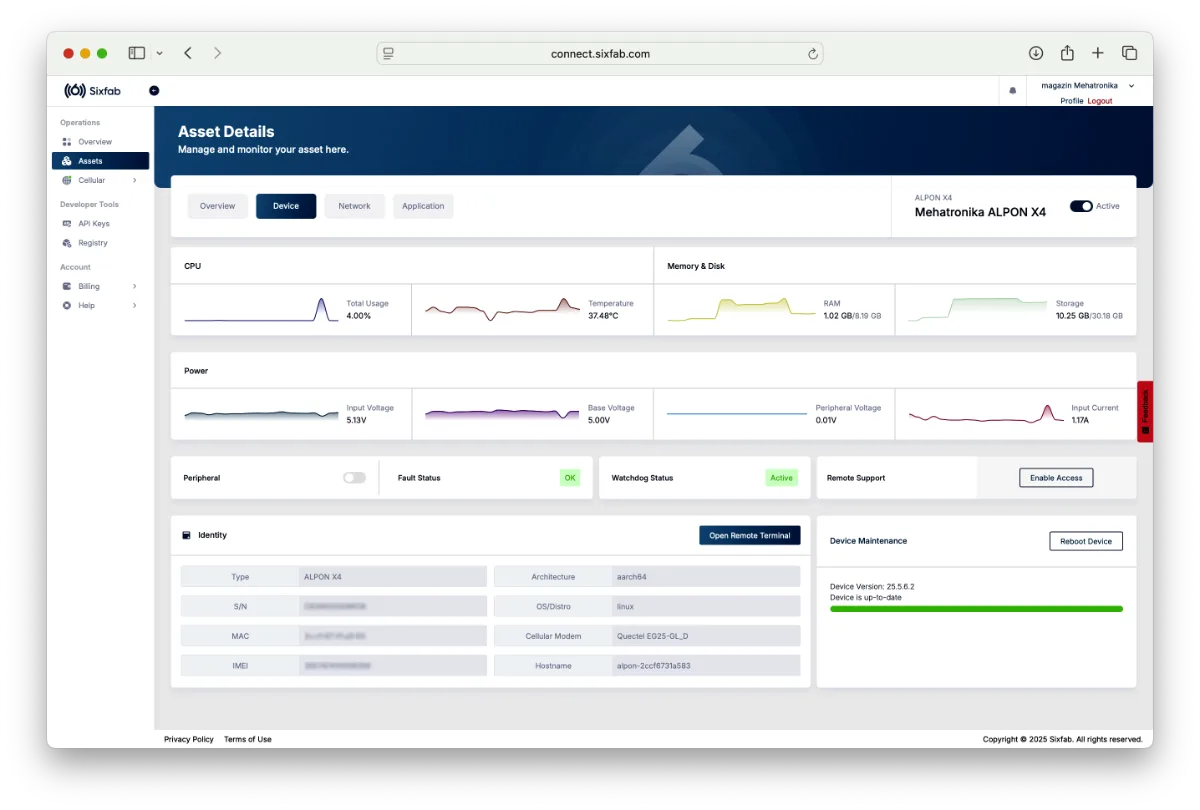Enable the Peripheral switch
Image resolution: width=1200 pixels, height=810 pixels.
[354, 478]
